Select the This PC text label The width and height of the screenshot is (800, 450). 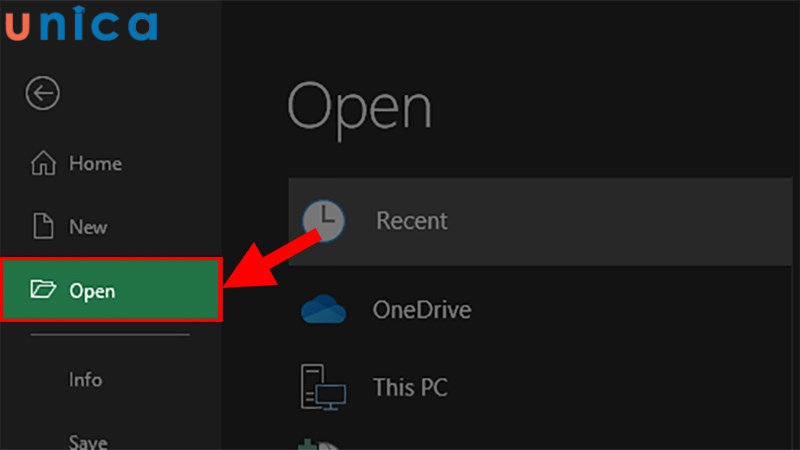pos(410,386)
